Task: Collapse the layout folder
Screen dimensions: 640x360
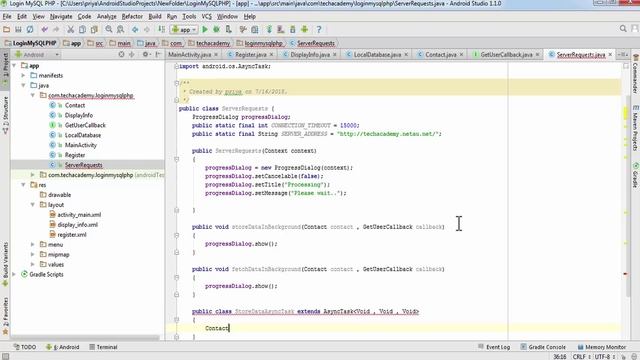Action: [x=33, y=204]
